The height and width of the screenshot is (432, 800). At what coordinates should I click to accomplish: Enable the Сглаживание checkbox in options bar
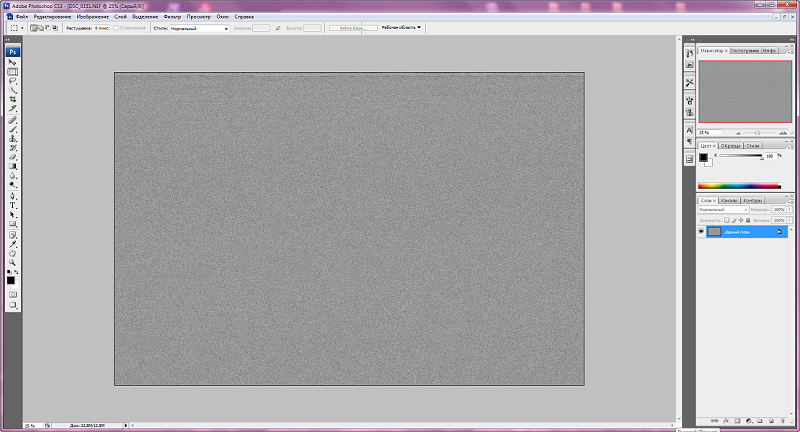(116, 28)
